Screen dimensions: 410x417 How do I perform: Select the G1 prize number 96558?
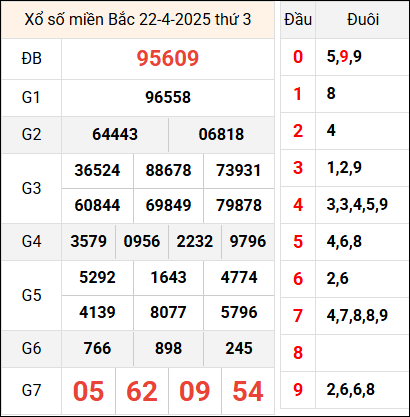pos(168,97)
